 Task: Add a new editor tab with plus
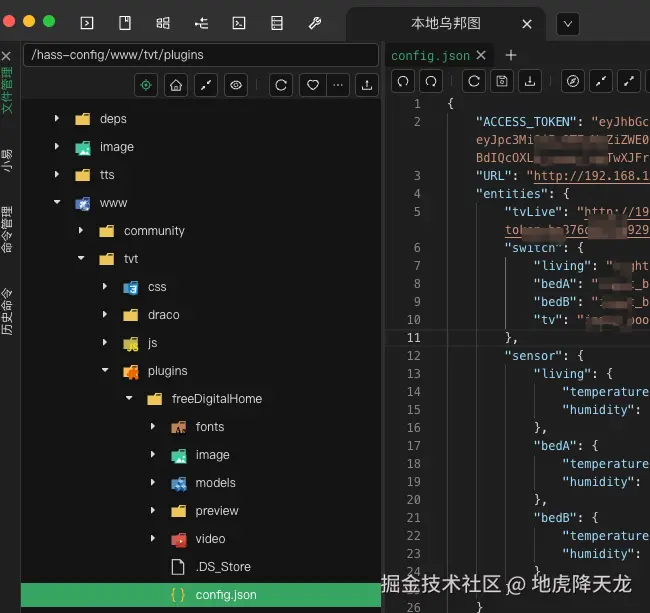click(511, 55)
